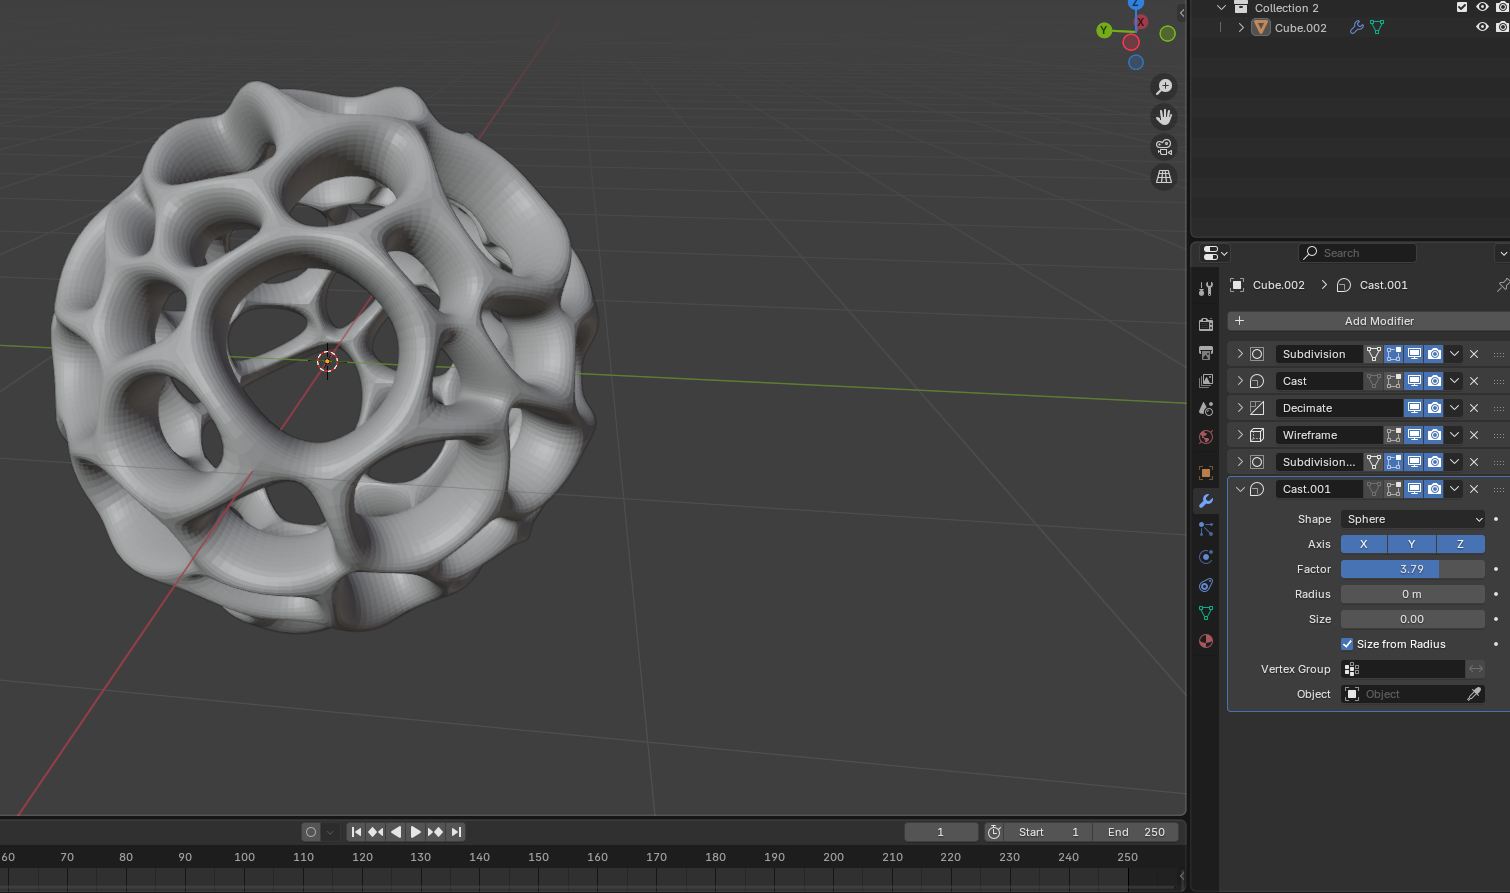Open the Object Constraints properties tab icon
The image size is (1510, 893).
(x=1206, y=585)
